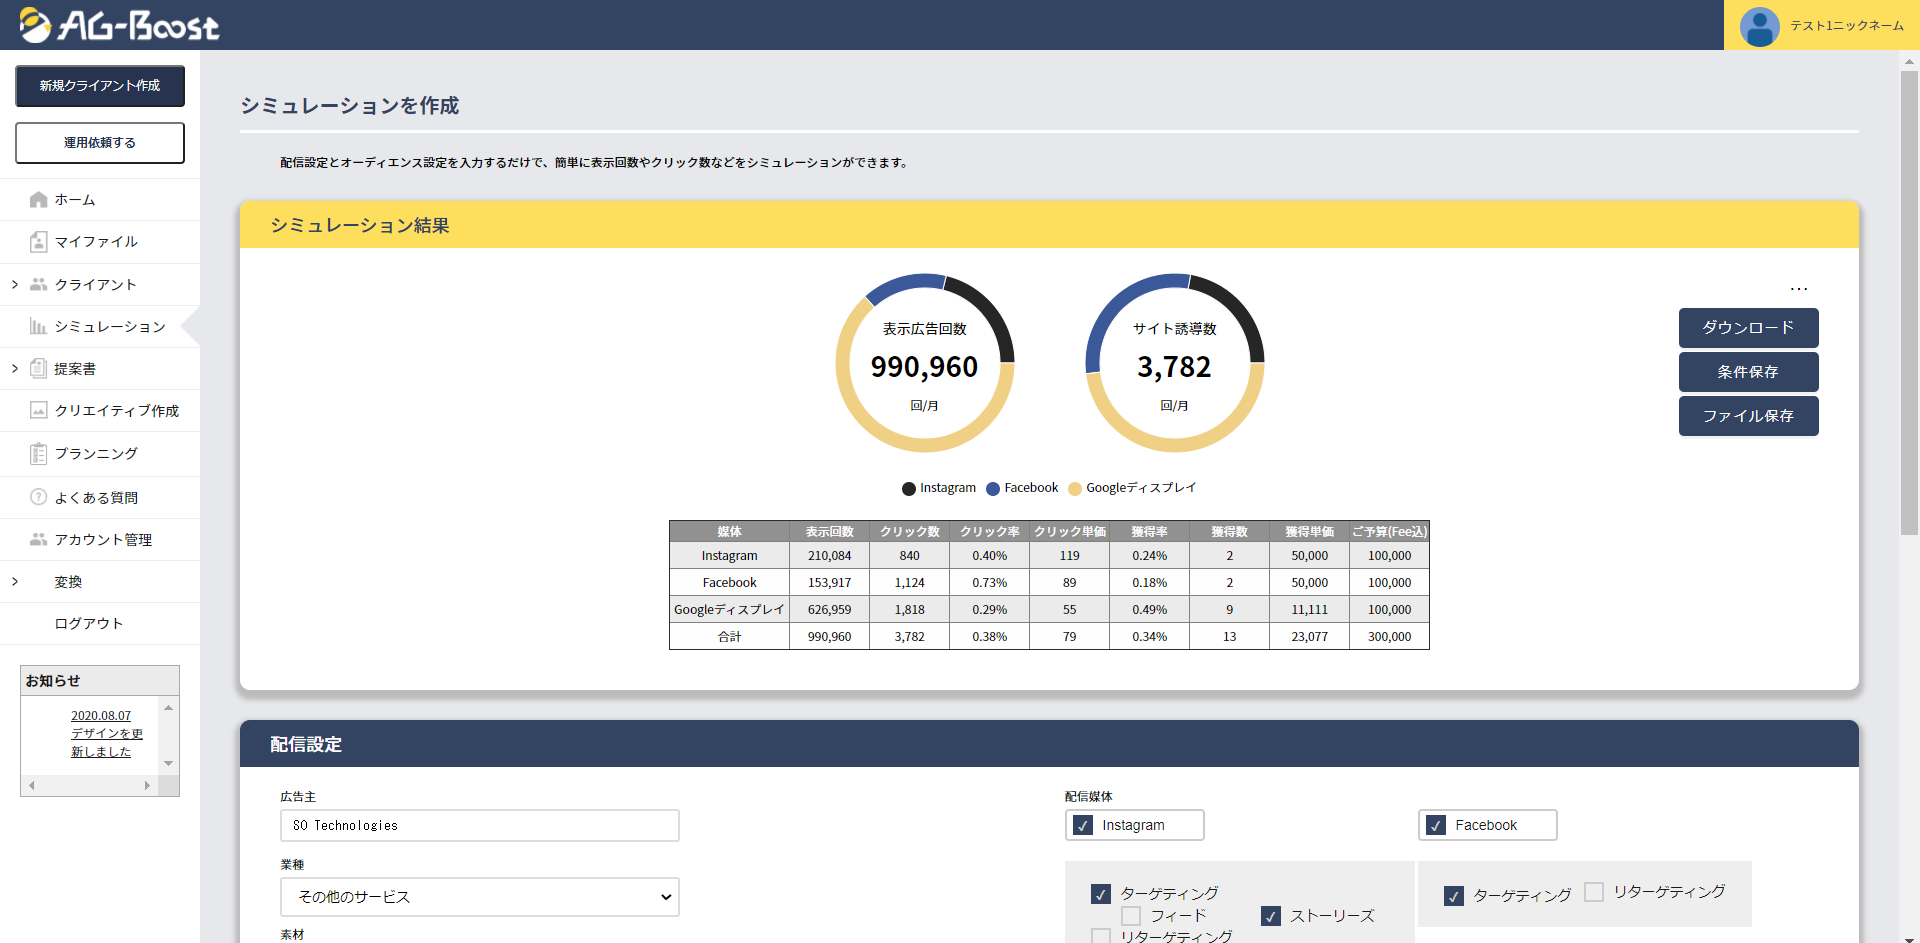
Task: Click the planning checklist icon
Action: pos(39,454)
